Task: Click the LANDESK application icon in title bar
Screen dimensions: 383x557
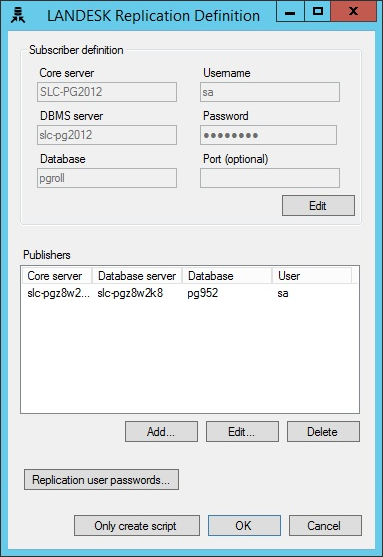Action: point(18,16)
